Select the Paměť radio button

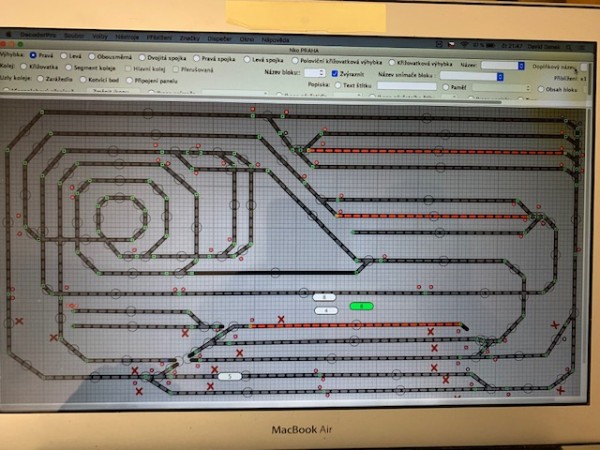(x=445, y=87)
